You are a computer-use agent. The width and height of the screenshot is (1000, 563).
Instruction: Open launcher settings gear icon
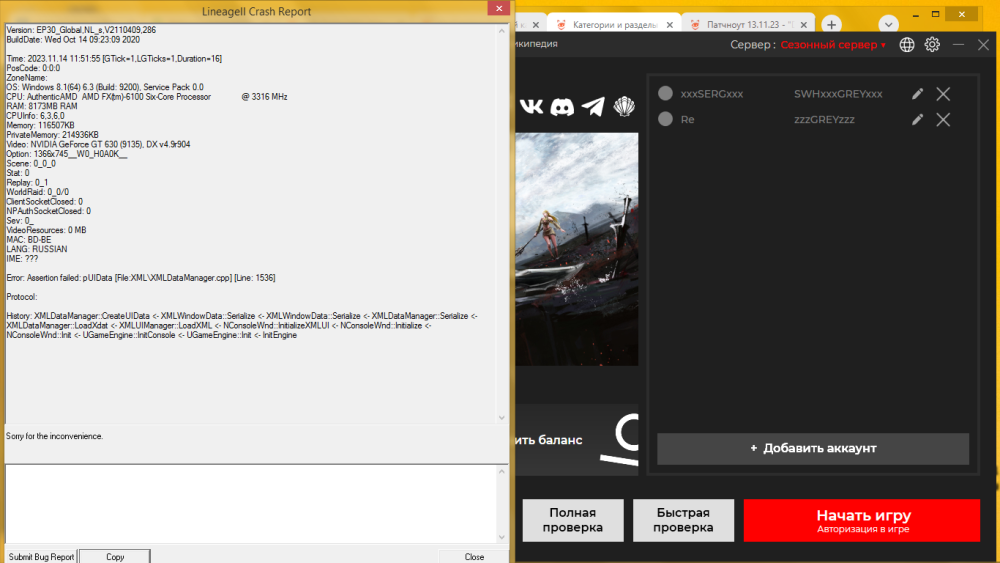tap(932, 45)
